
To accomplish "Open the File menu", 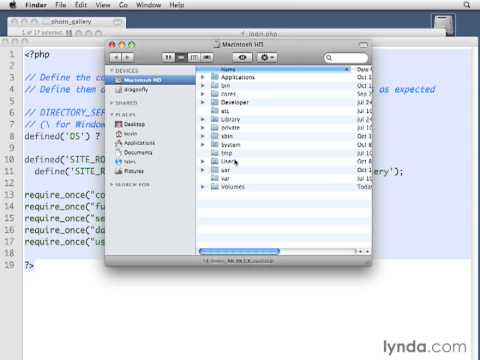I will pyautogui.click(x=61, y=5).
